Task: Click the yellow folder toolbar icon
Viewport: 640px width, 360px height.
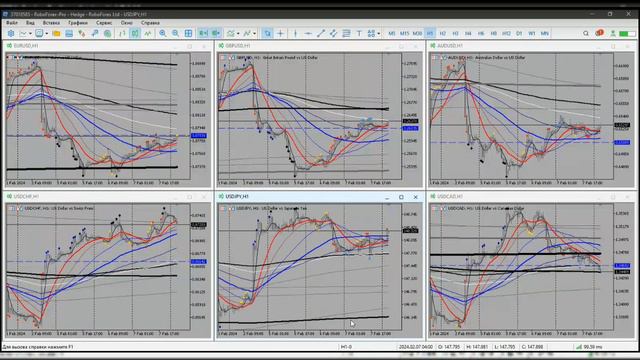Action: (56, 33)
